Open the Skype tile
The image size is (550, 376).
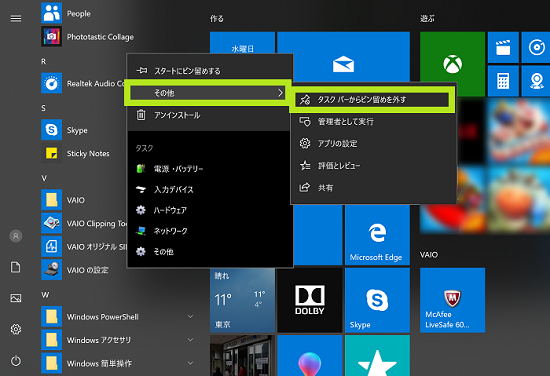377,300
